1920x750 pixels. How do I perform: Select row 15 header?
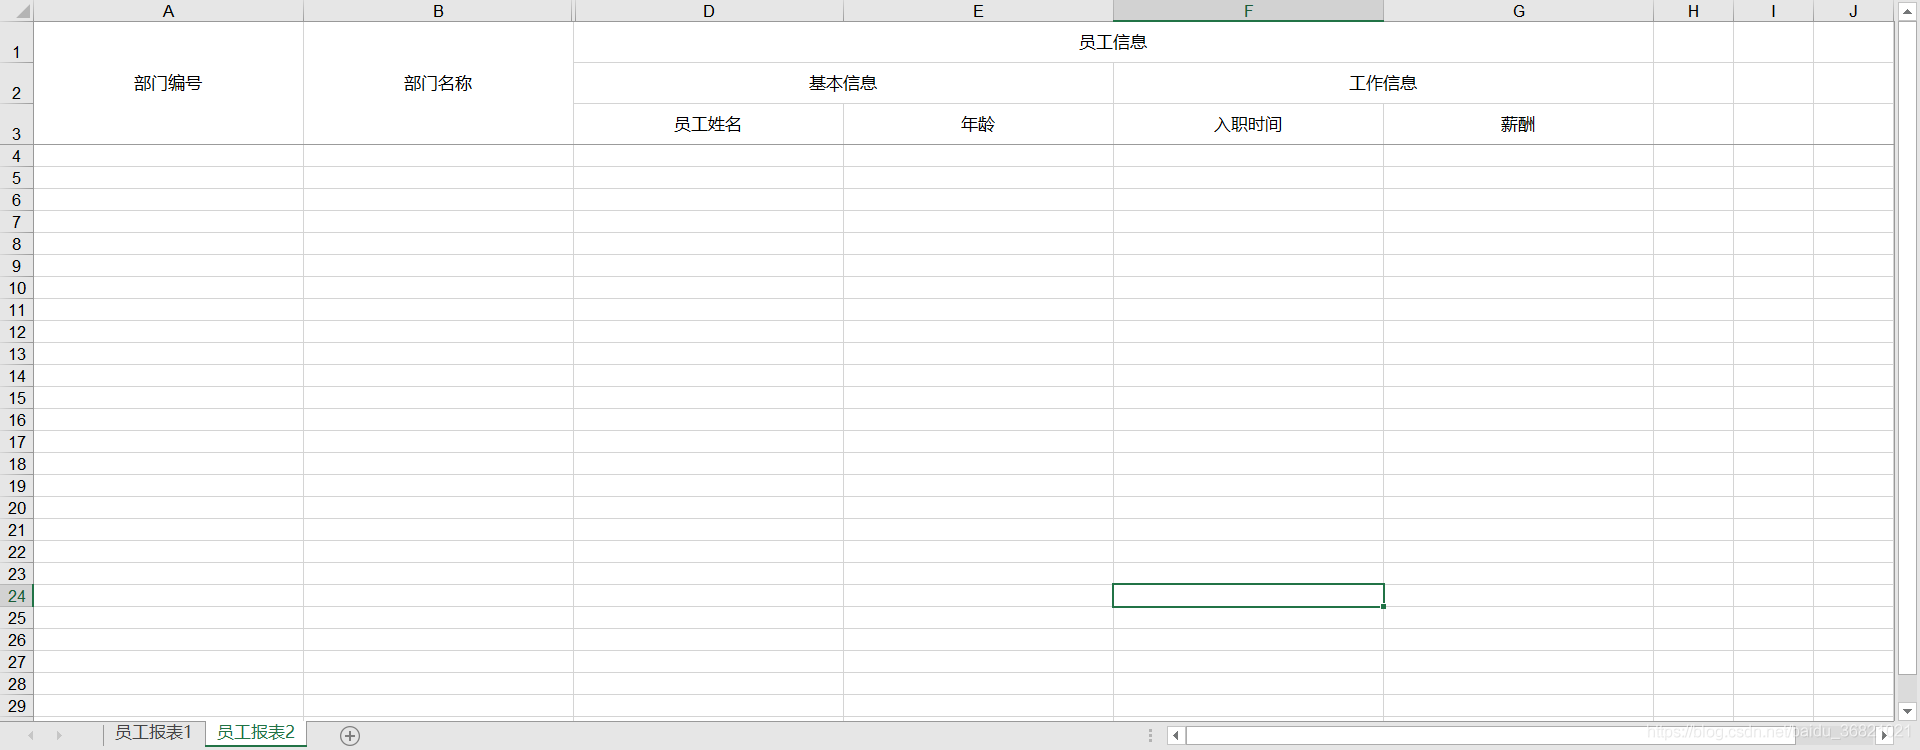tap(16, 398)
